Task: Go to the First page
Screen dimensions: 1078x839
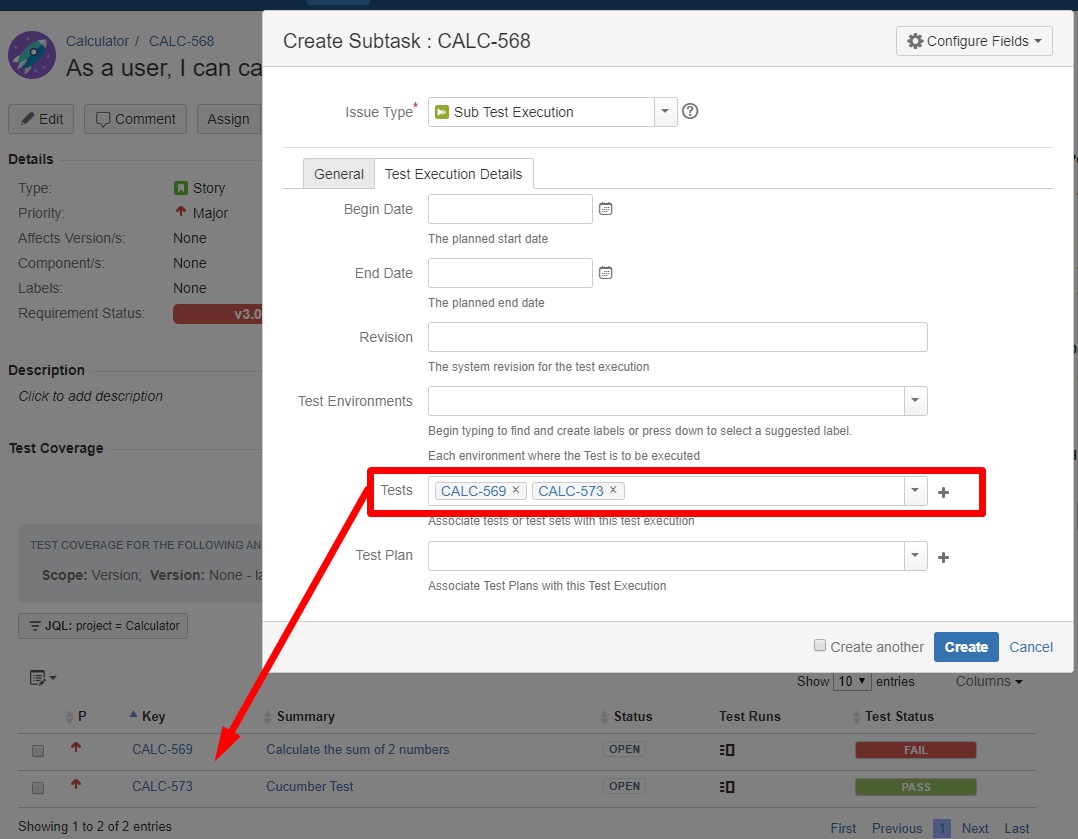Action: [843, 829]
